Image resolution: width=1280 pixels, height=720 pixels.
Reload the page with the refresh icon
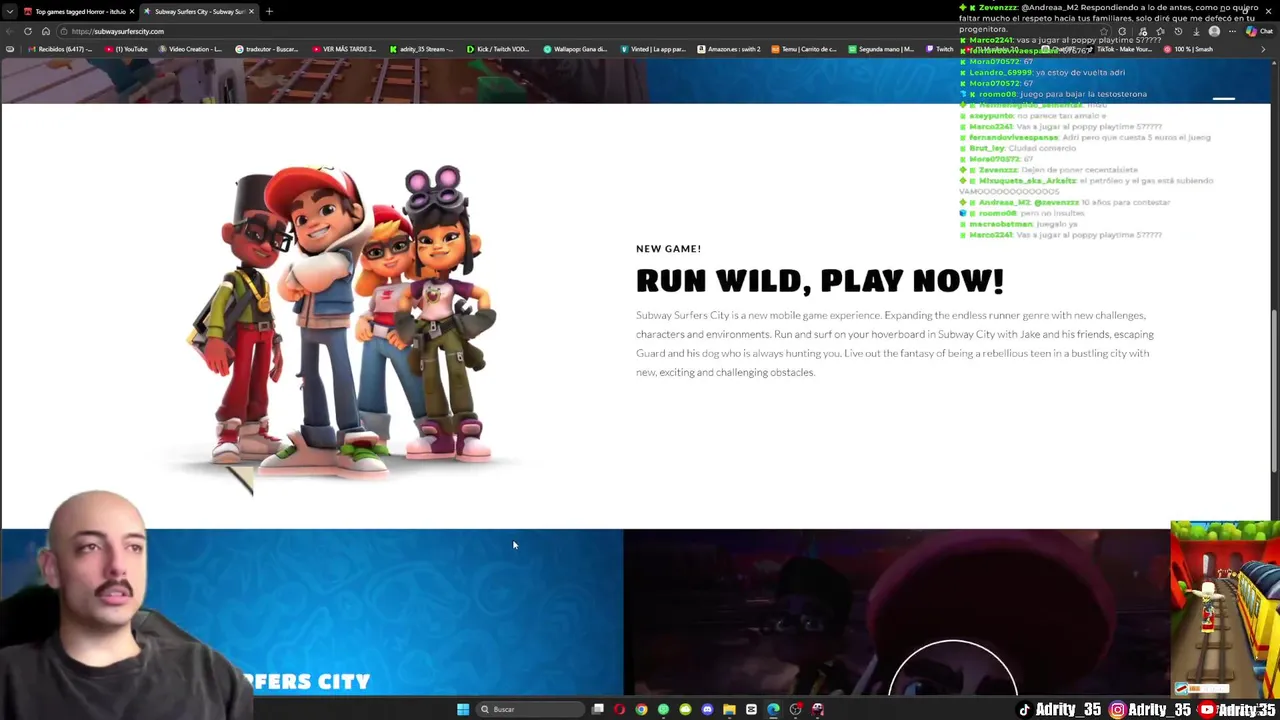click(x=27, y=31)
